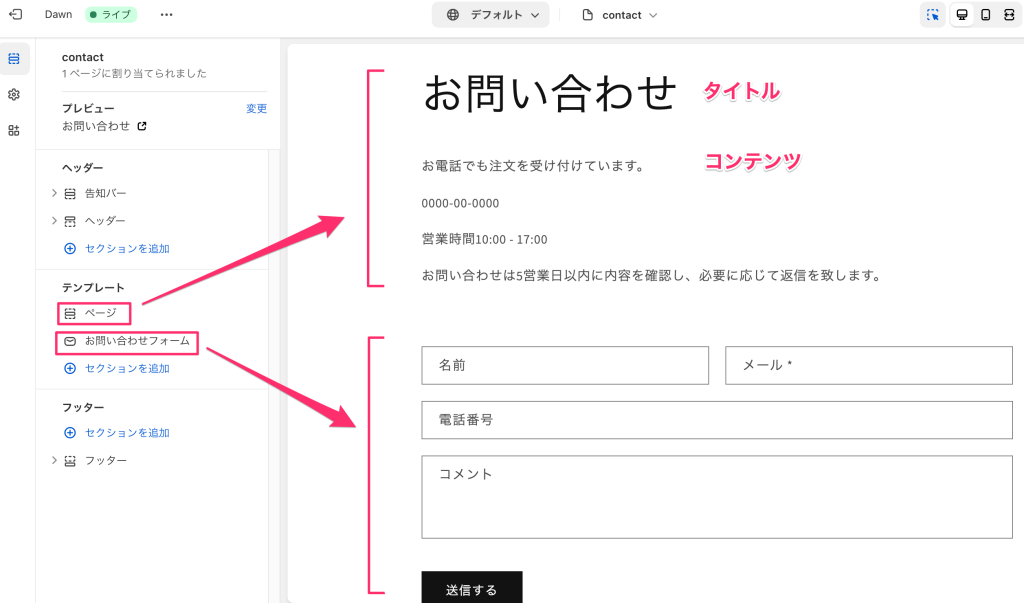The width and height of the screenshot is (1024, 603).
Task: Open theme settings gear in the left rail
Action: coord(14,94)
